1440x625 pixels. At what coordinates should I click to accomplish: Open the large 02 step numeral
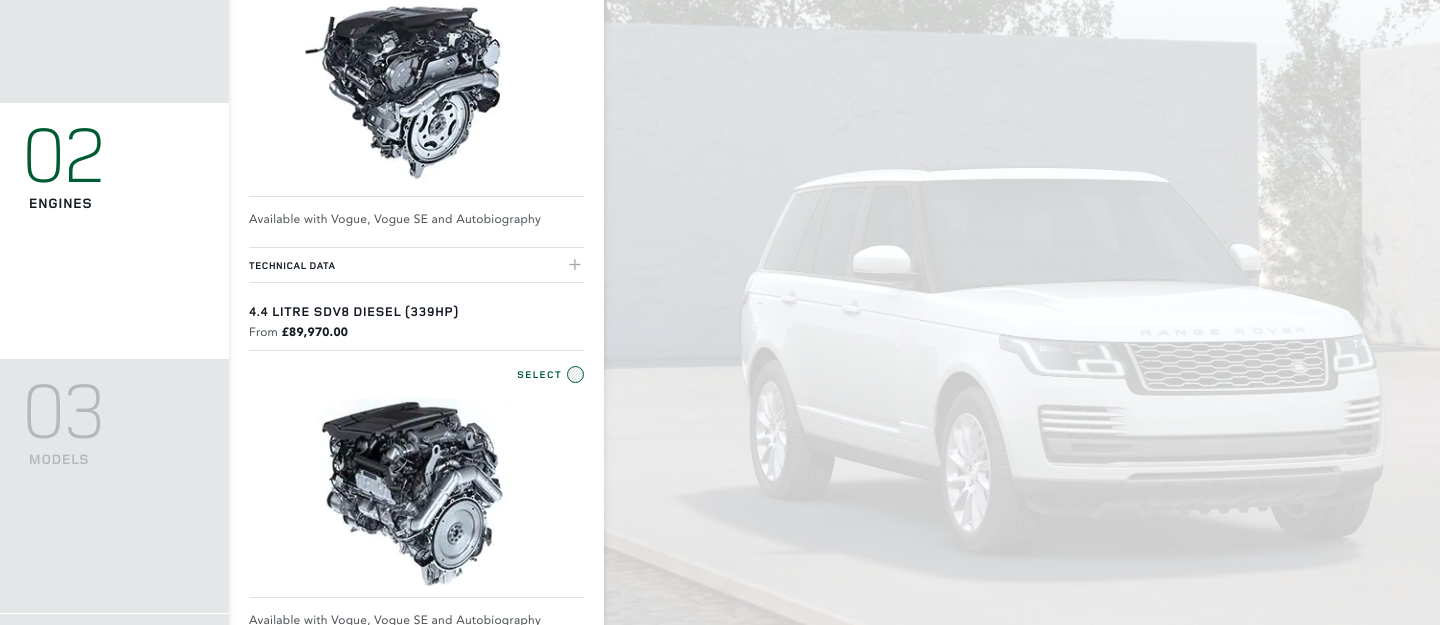coord(64,156)
